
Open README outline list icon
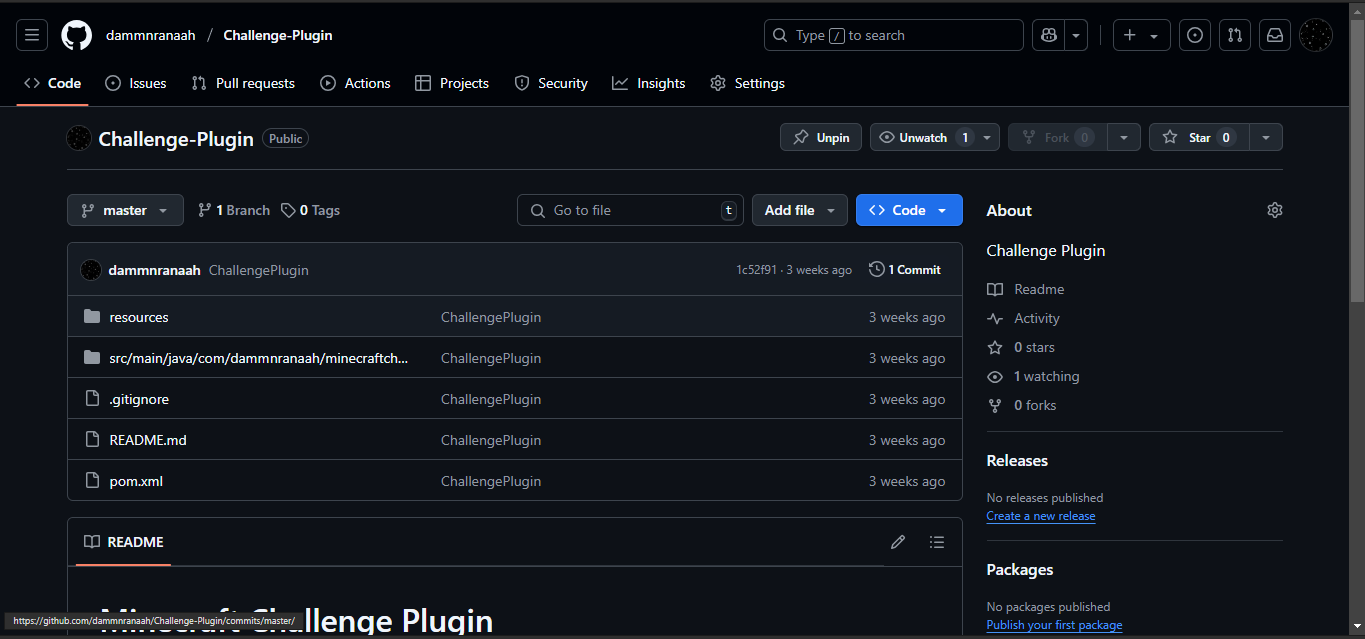936,542
